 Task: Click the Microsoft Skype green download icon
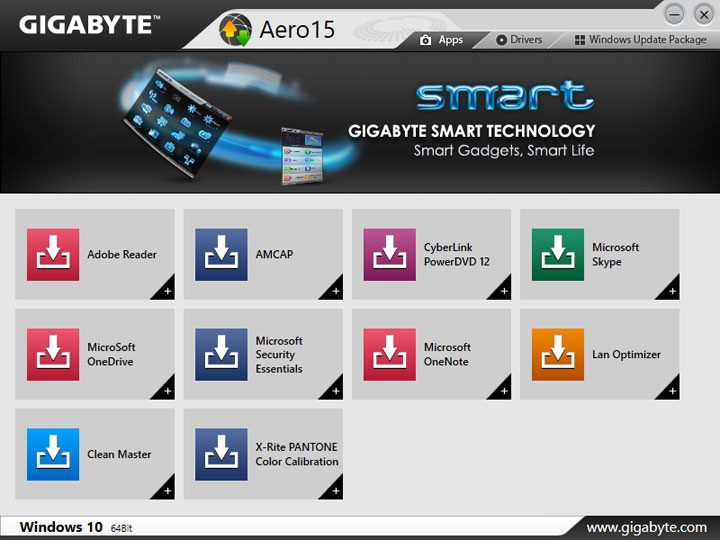click(x=557, y=254)
